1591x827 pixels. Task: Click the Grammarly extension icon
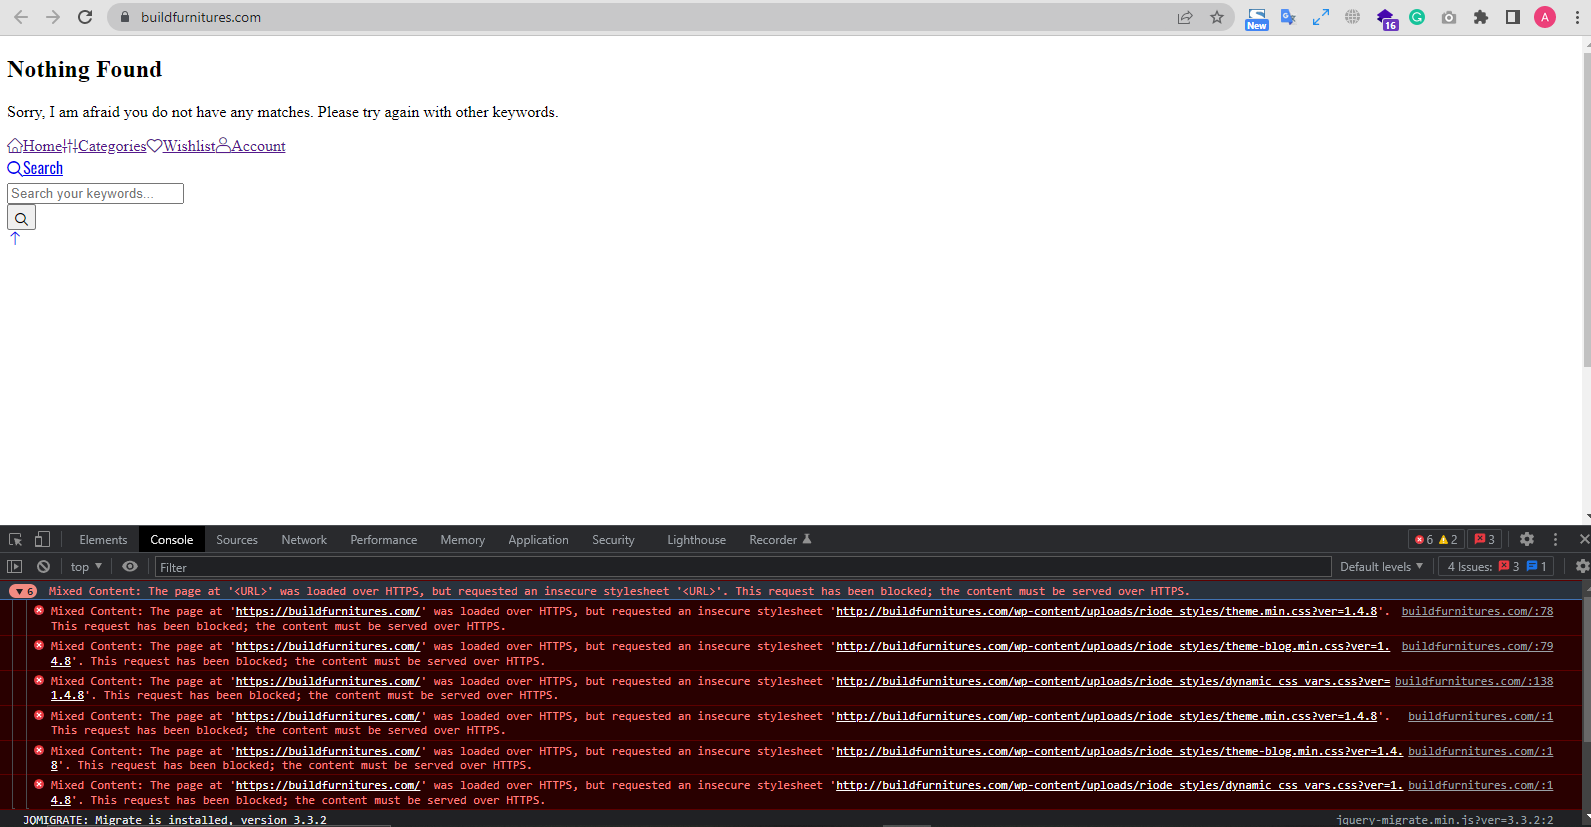[x=1417, y=17]
